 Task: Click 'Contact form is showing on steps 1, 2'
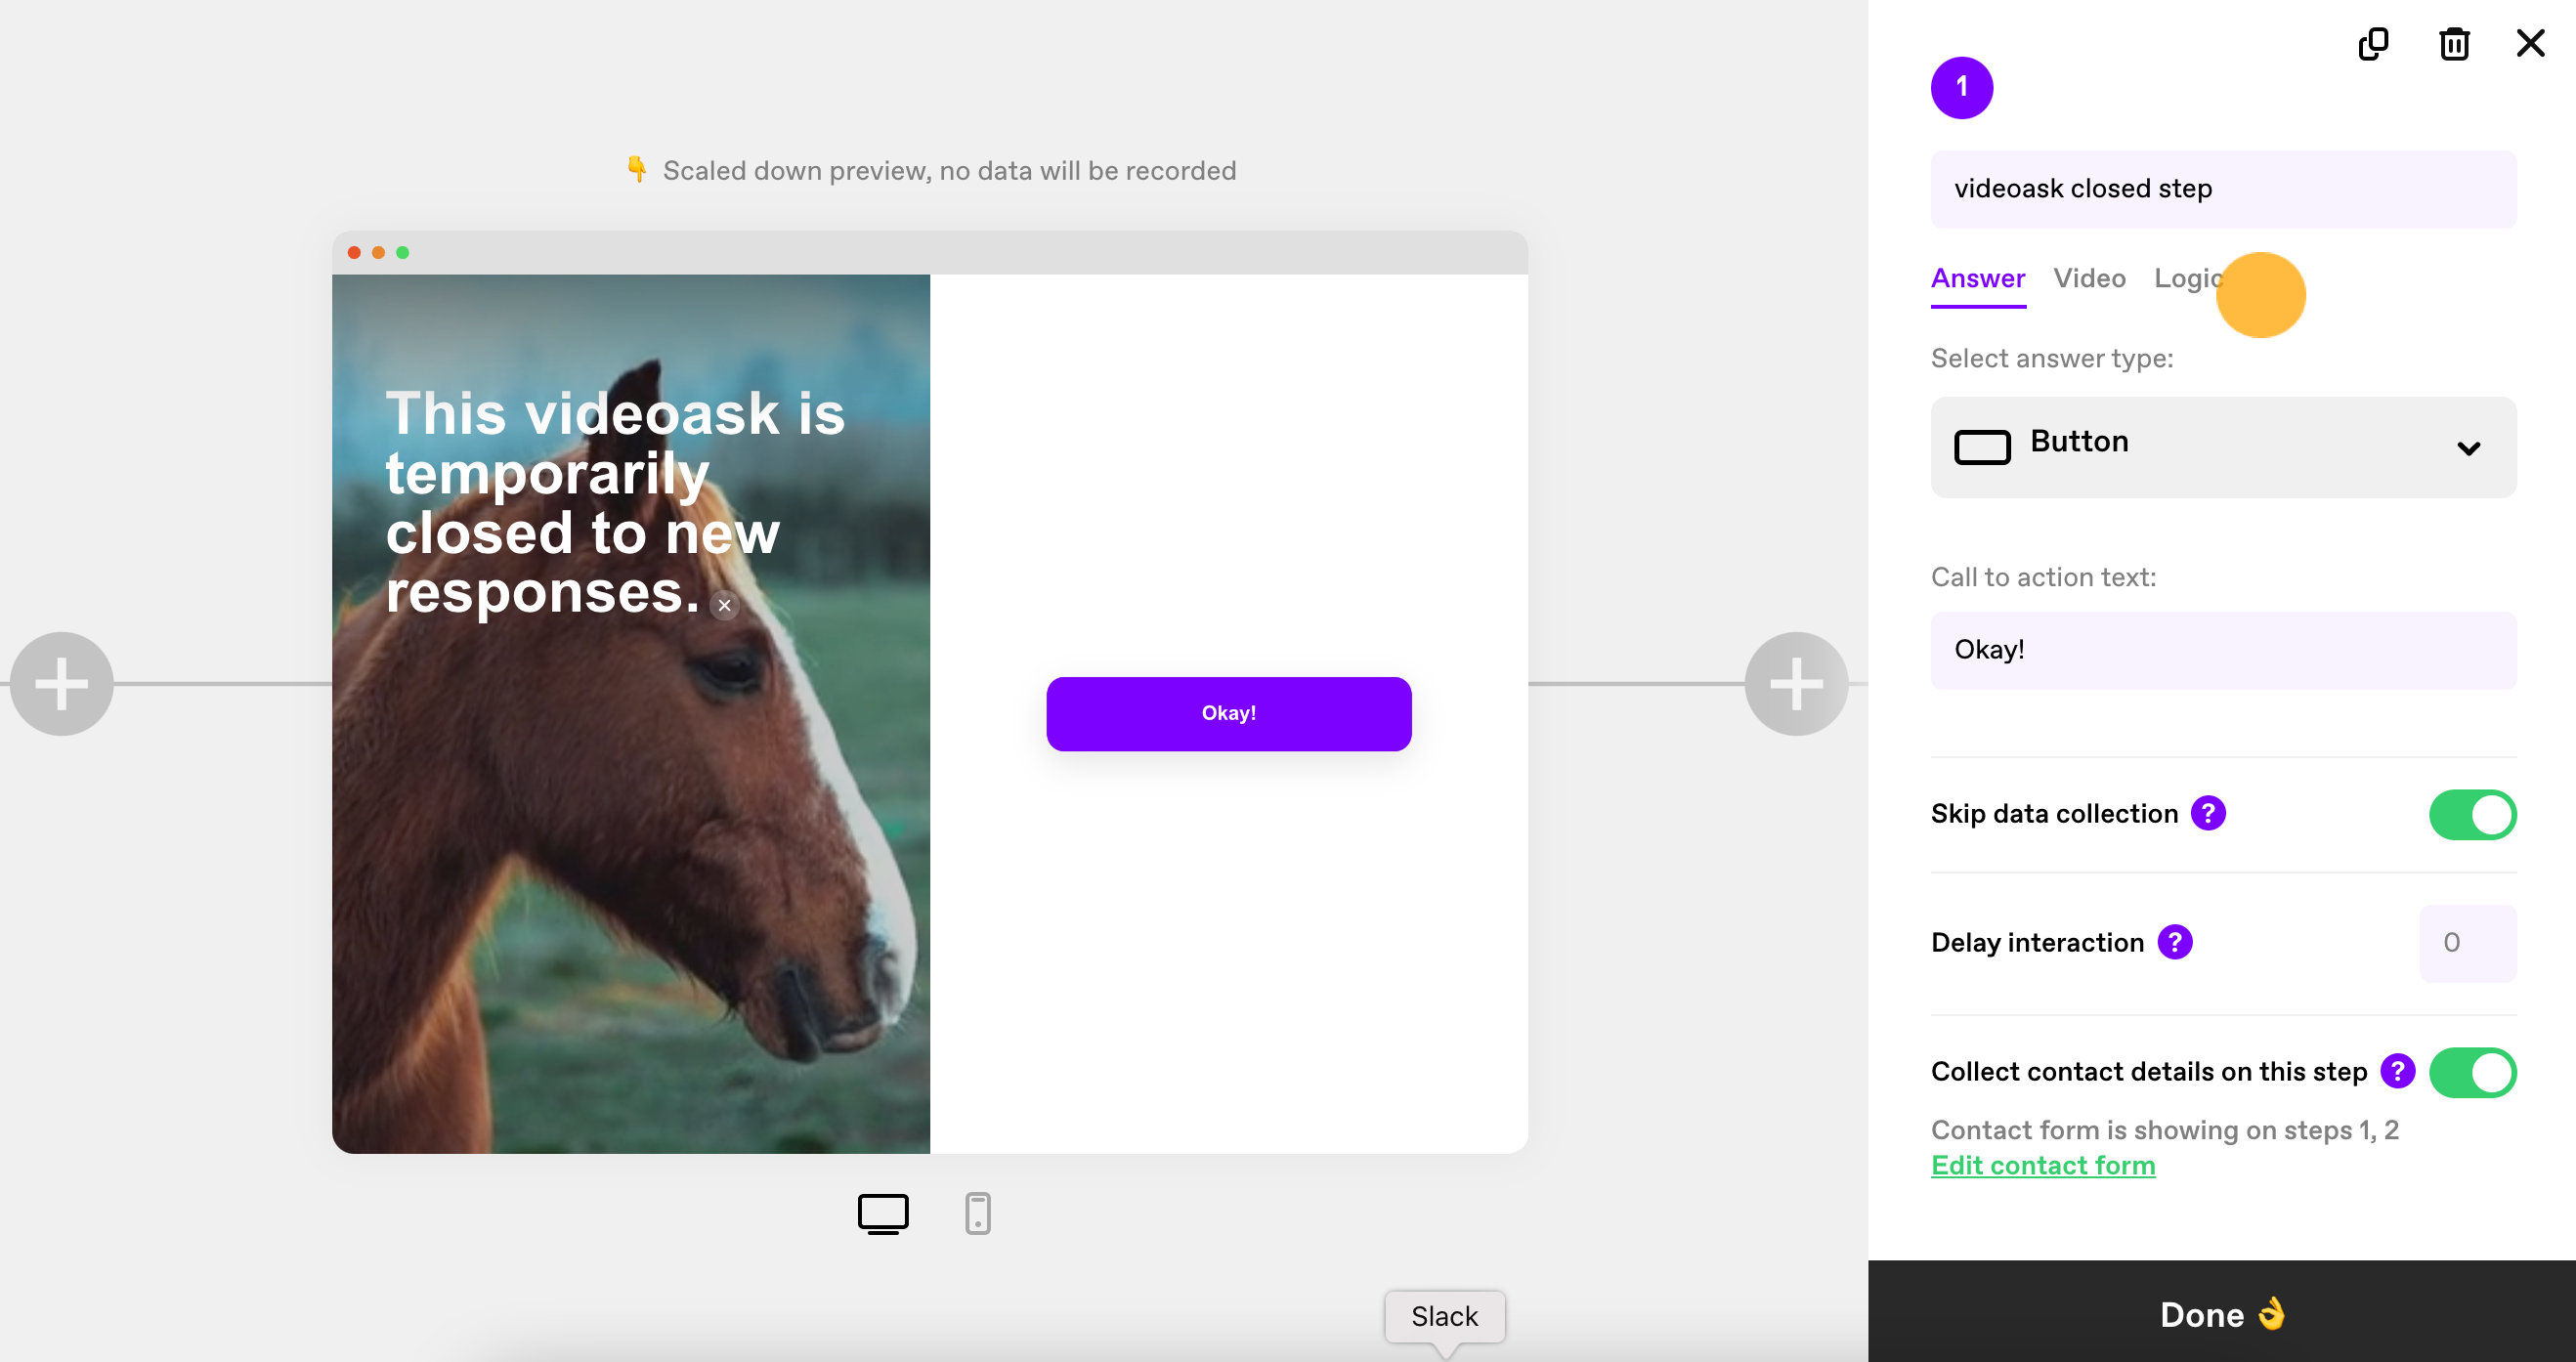click(x=2164, y=1130)
